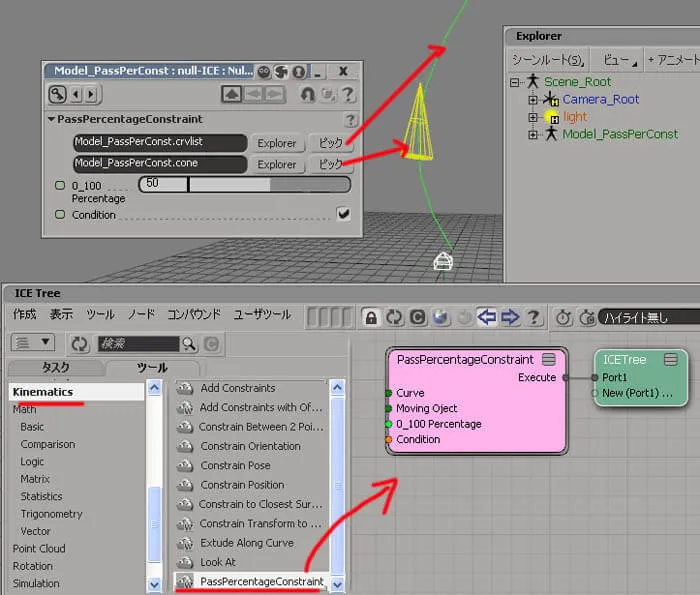Click Explorer button next to crvlist field
Viewport: 700px width, 595px height.
click(277, 143)
